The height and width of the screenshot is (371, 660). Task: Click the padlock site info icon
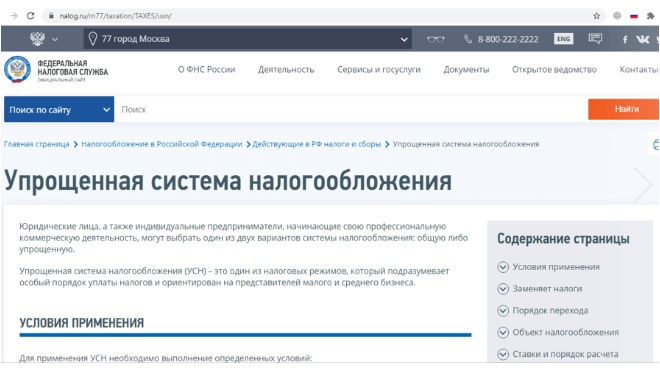51,16
